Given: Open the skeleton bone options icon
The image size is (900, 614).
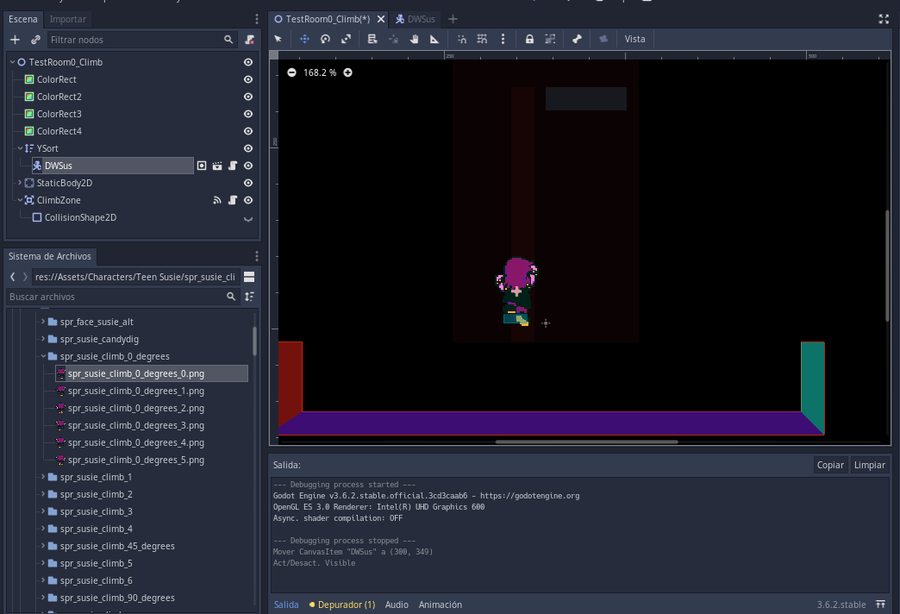Looking at the screenshot, I should click(x=577, y=39).
